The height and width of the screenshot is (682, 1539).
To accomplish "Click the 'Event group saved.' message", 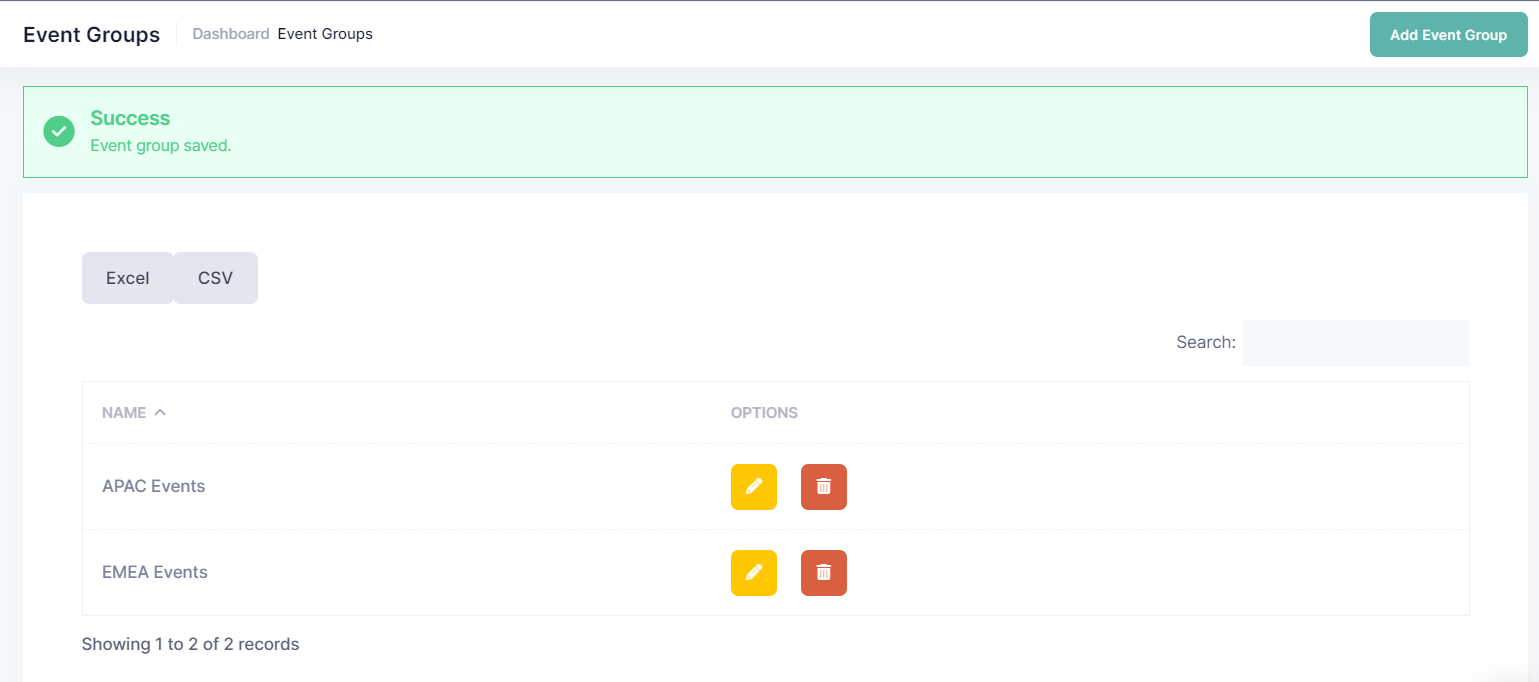I will (160, 146).
